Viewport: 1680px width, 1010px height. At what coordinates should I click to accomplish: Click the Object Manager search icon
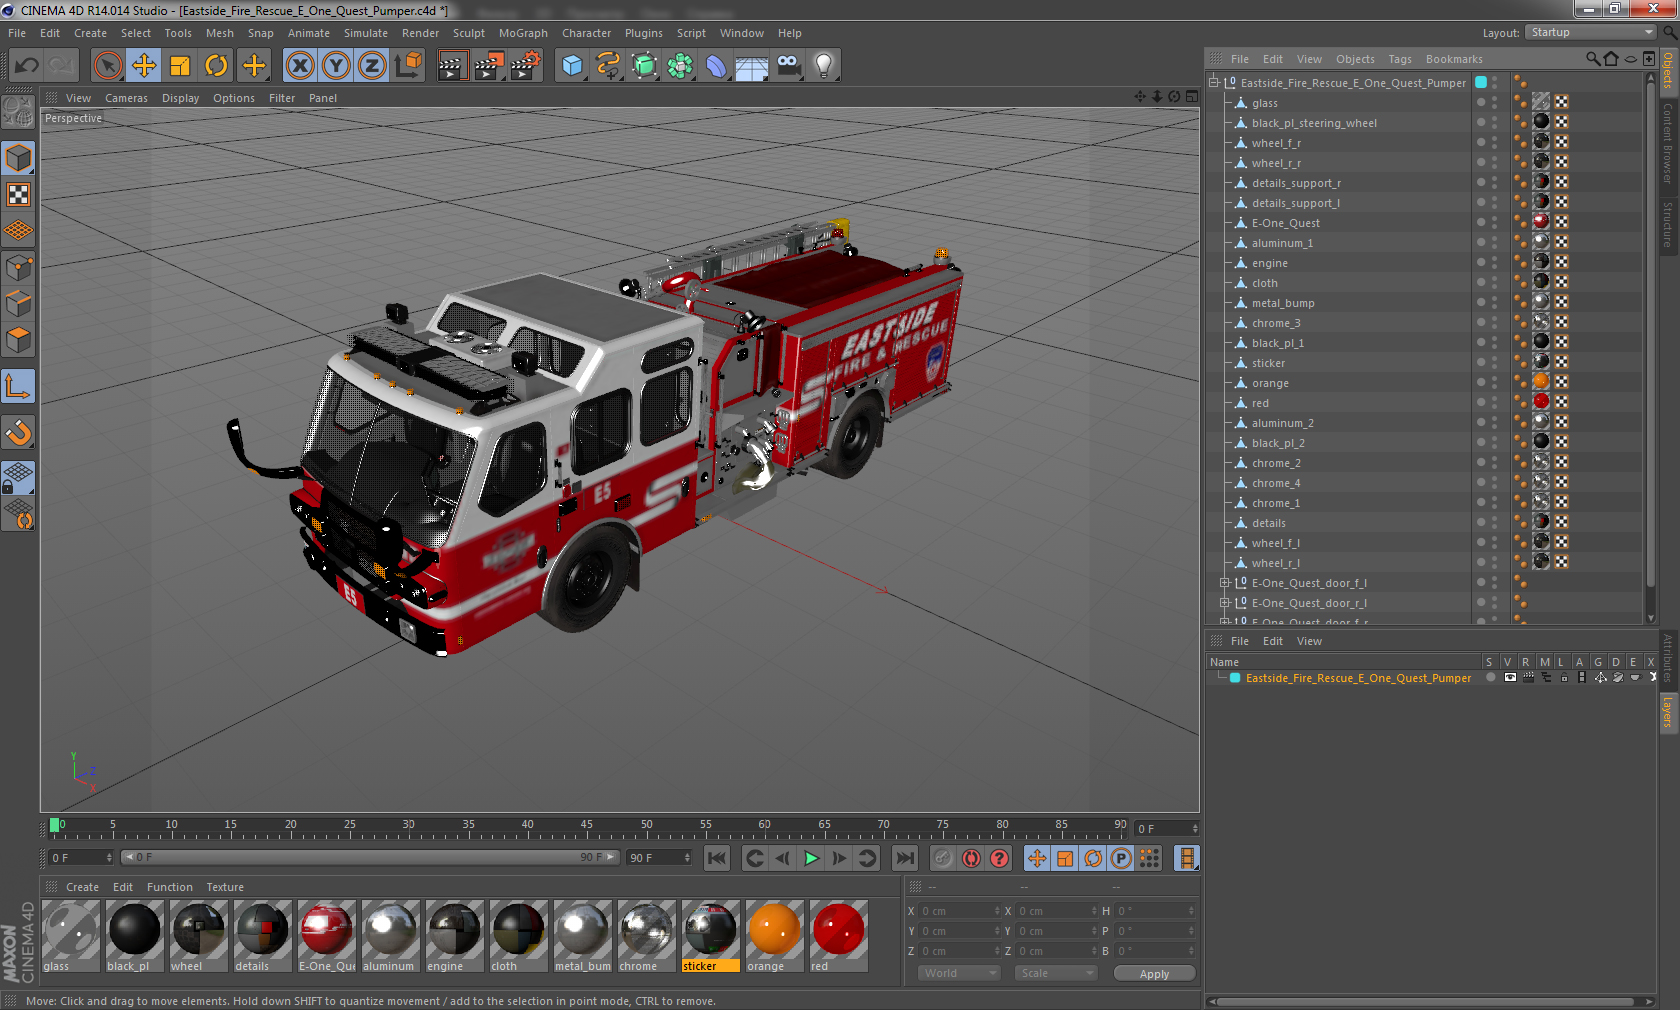[x=1593, y=59]
